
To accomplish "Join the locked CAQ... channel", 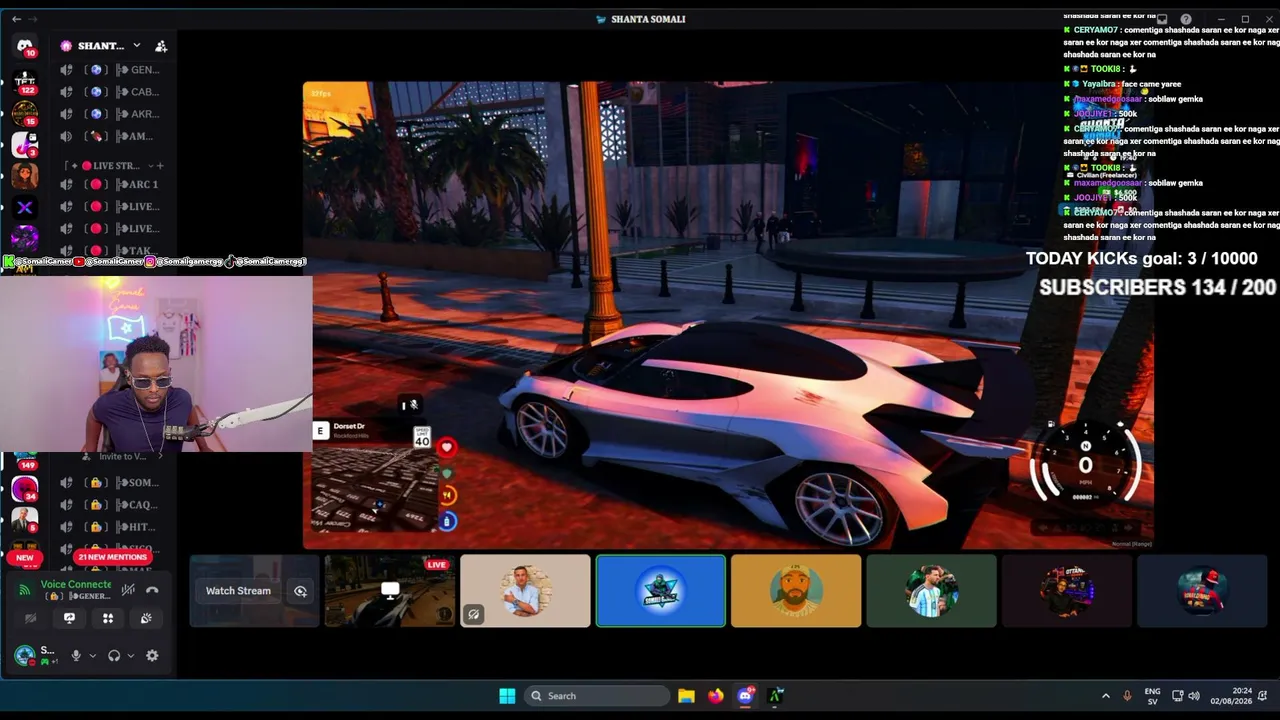I will (110, 505).
